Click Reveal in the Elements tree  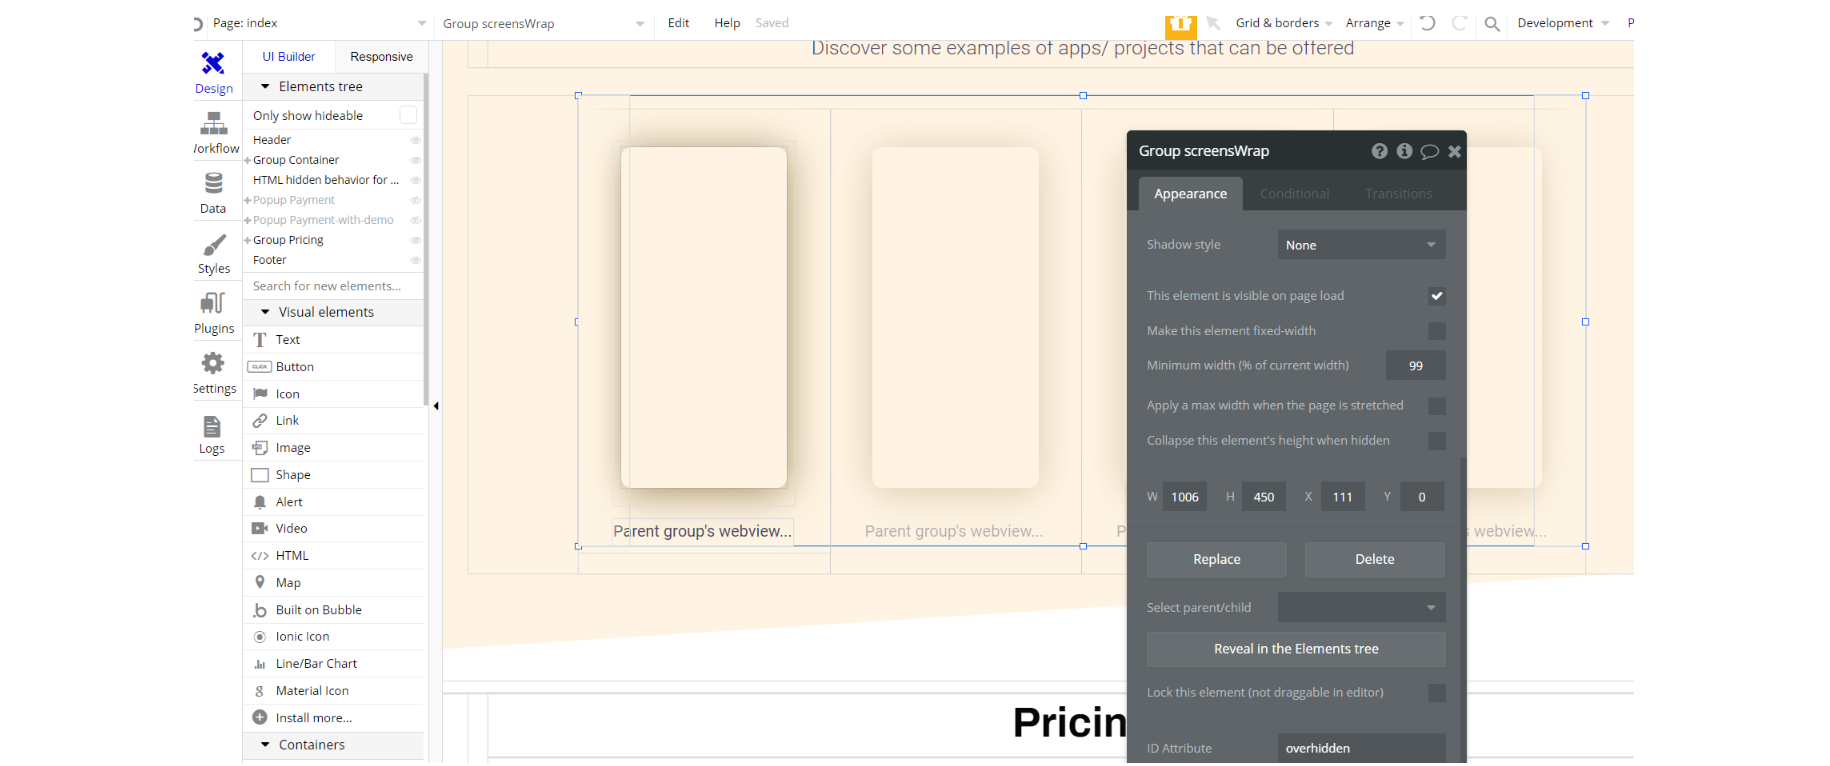pos(1295,649)
